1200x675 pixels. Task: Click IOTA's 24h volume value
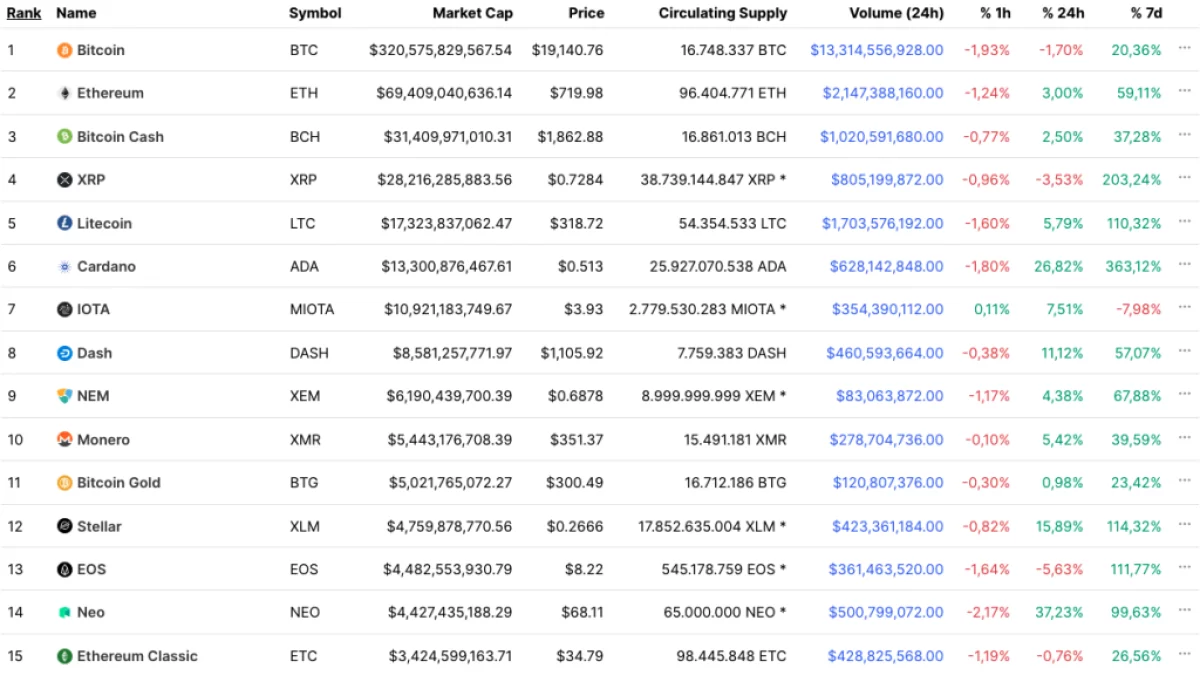coord(887,310)
